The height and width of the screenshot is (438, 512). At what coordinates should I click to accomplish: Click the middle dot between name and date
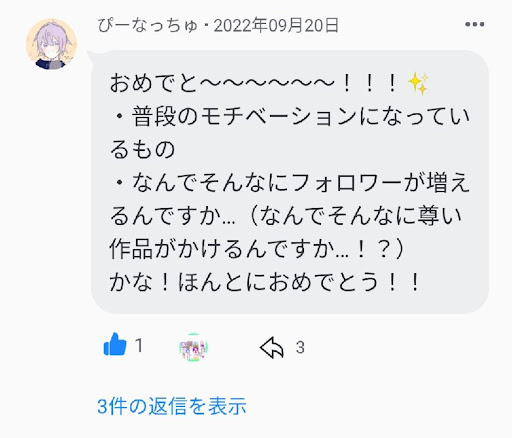(206, 26)
